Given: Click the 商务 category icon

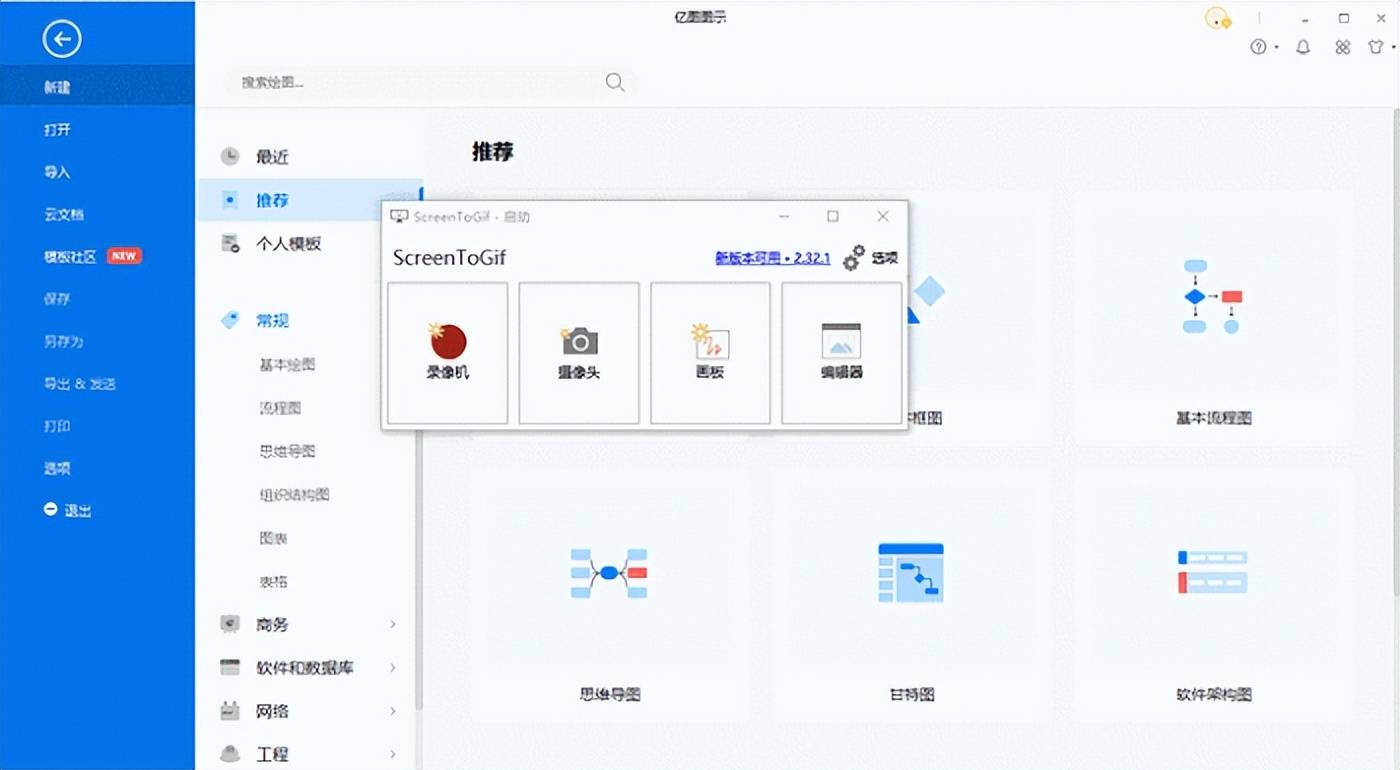Looking at the screenshot, I should [x=230, y=624].
